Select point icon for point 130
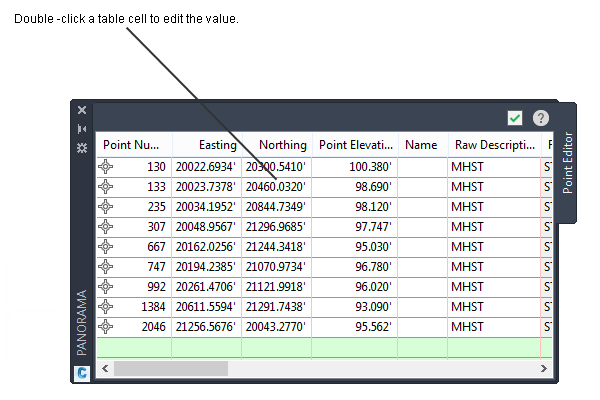The height and width of the screenshot is (400, 600). (x=105, y=167)
